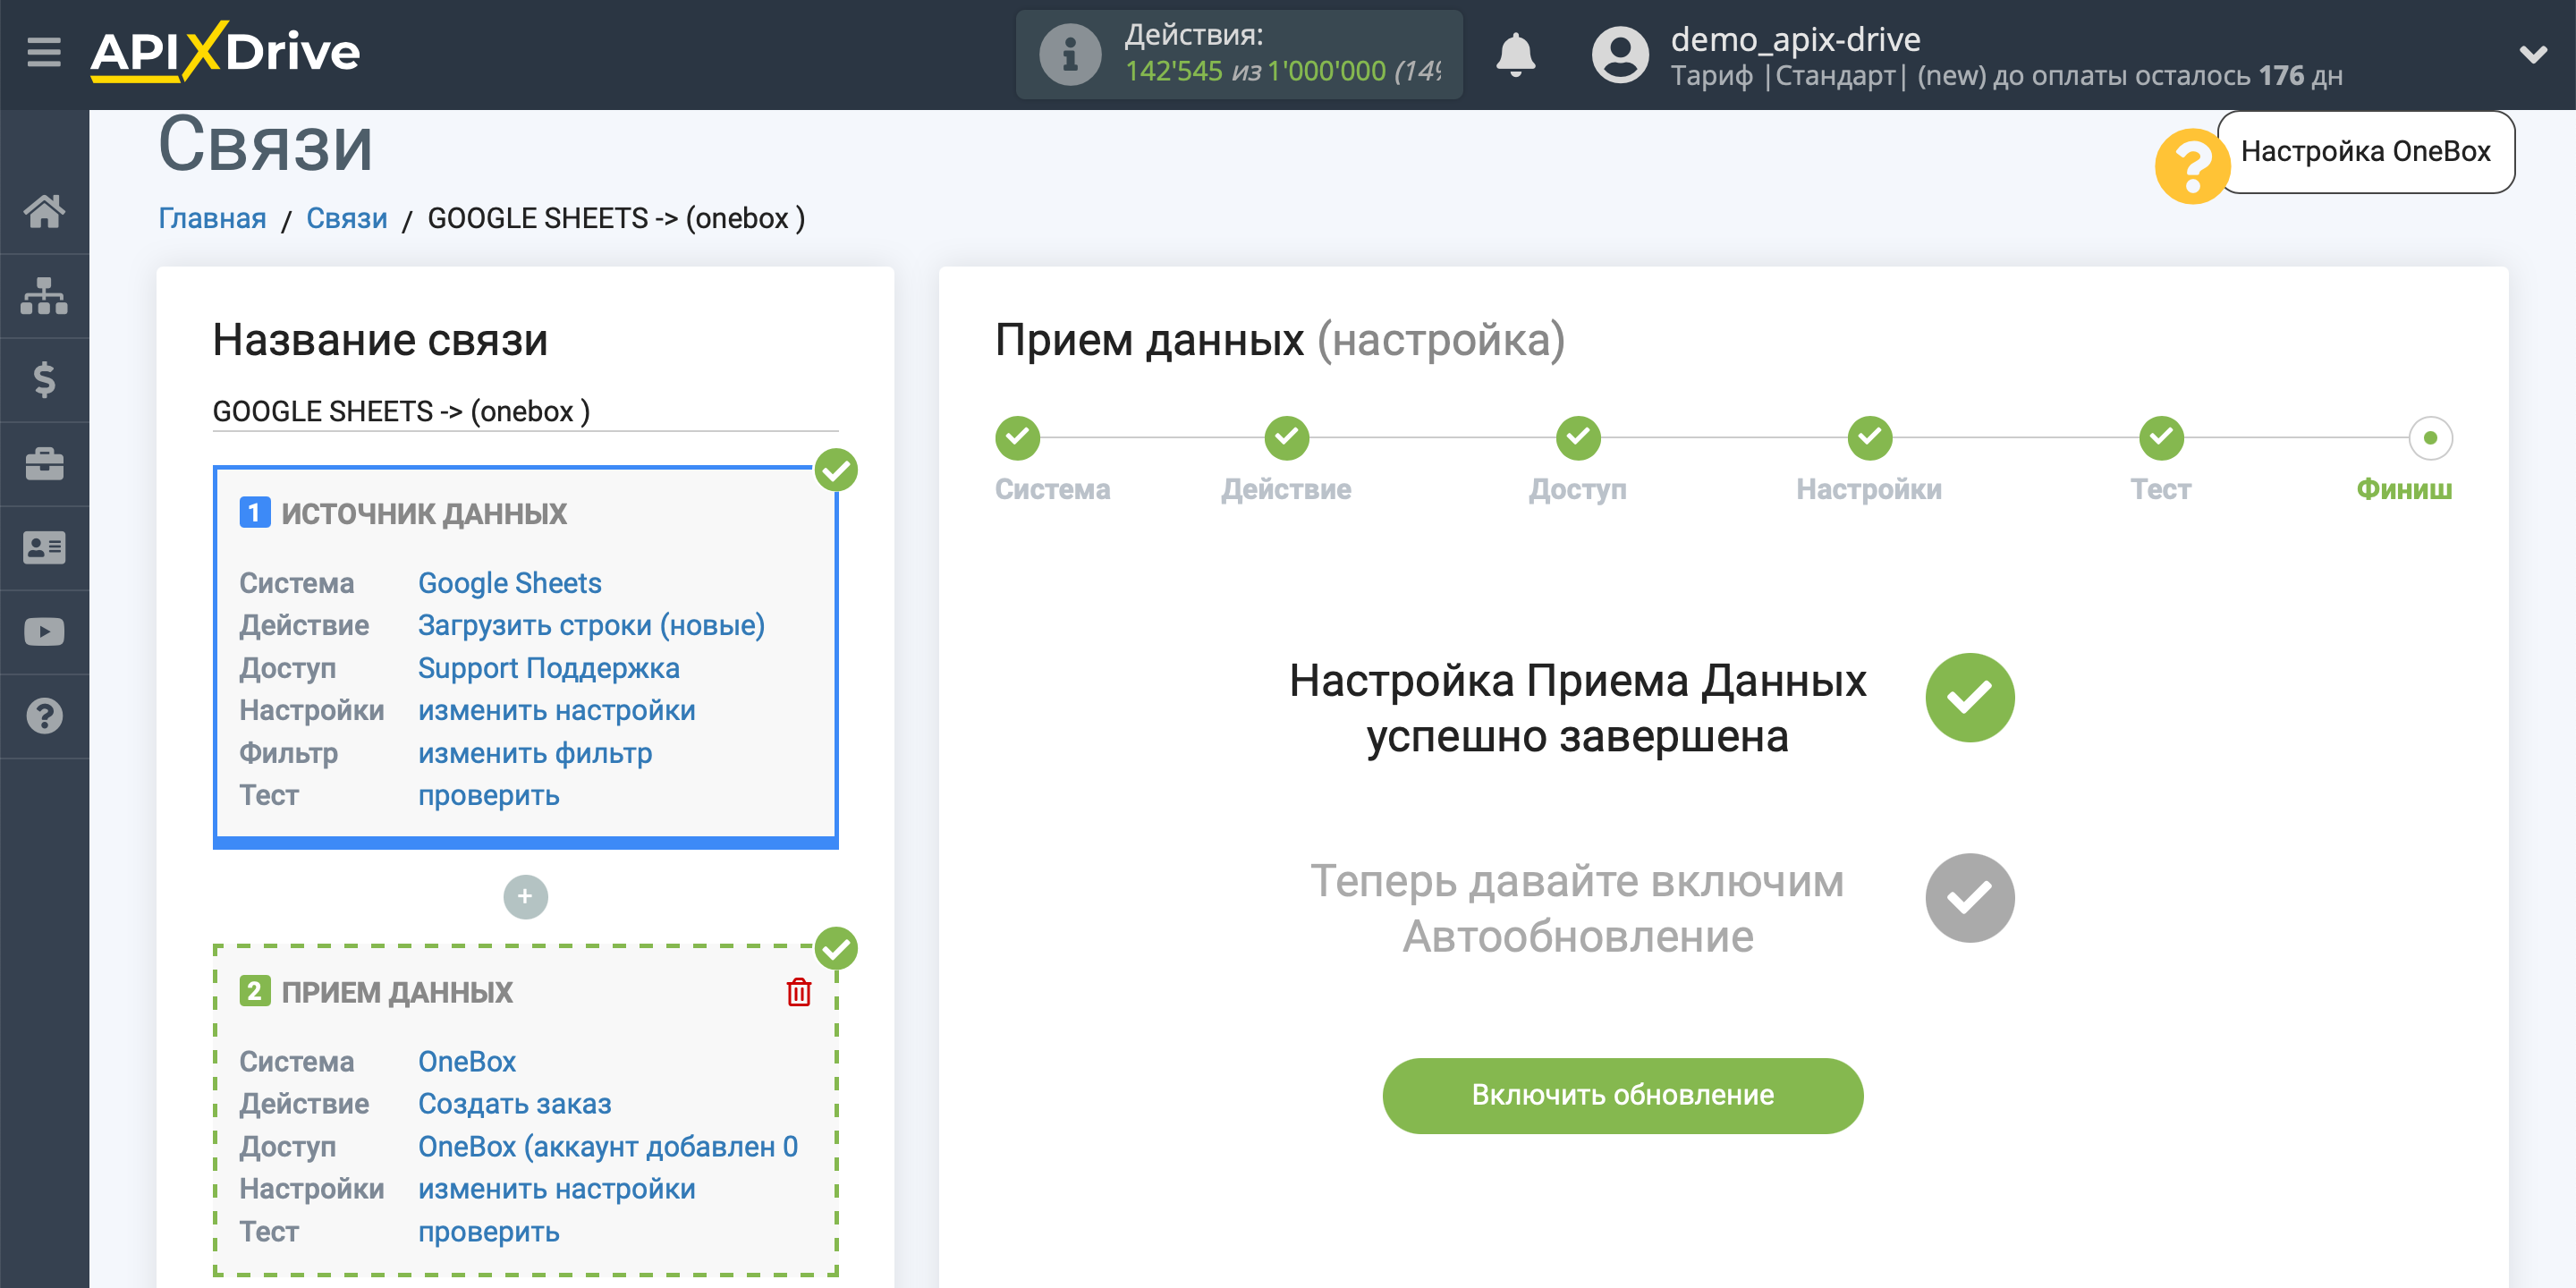Open OneBox (аккаунт добавлен access link
The height and width of the screenshot is (1288, 2576).
point(607,1146)
